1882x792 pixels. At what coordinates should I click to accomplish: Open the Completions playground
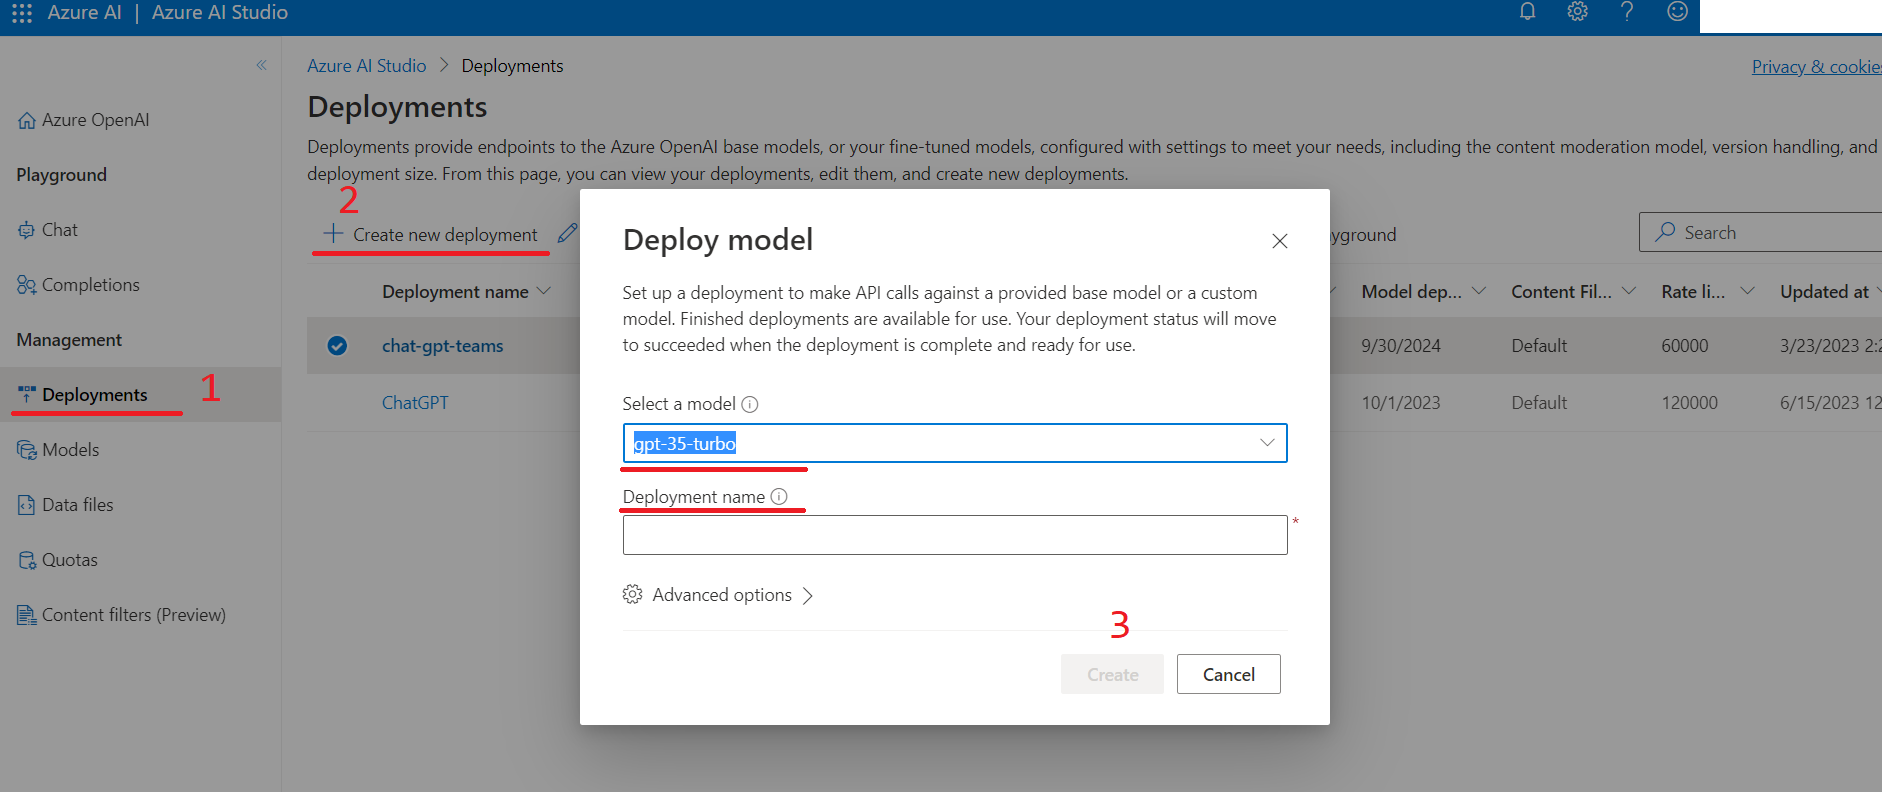click(x=79, y=285)
